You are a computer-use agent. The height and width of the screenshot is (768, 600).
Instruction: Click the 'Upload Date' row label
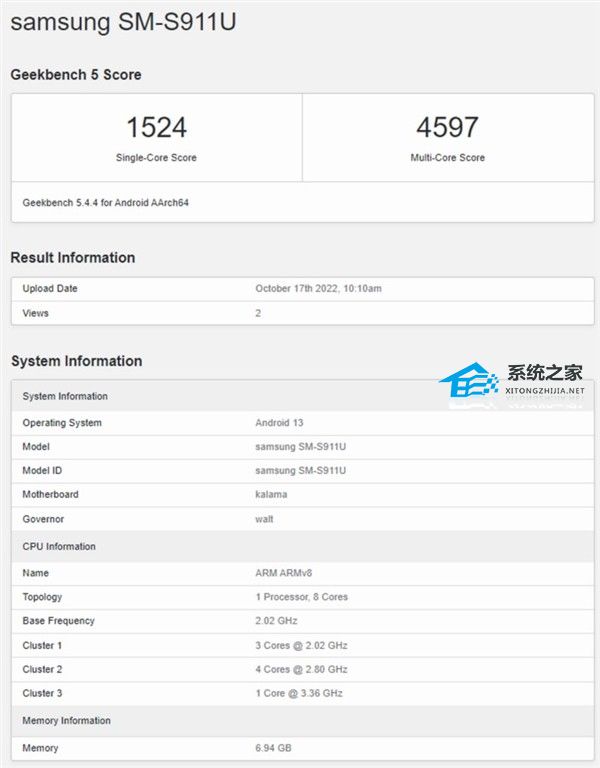tap(50, 288)
